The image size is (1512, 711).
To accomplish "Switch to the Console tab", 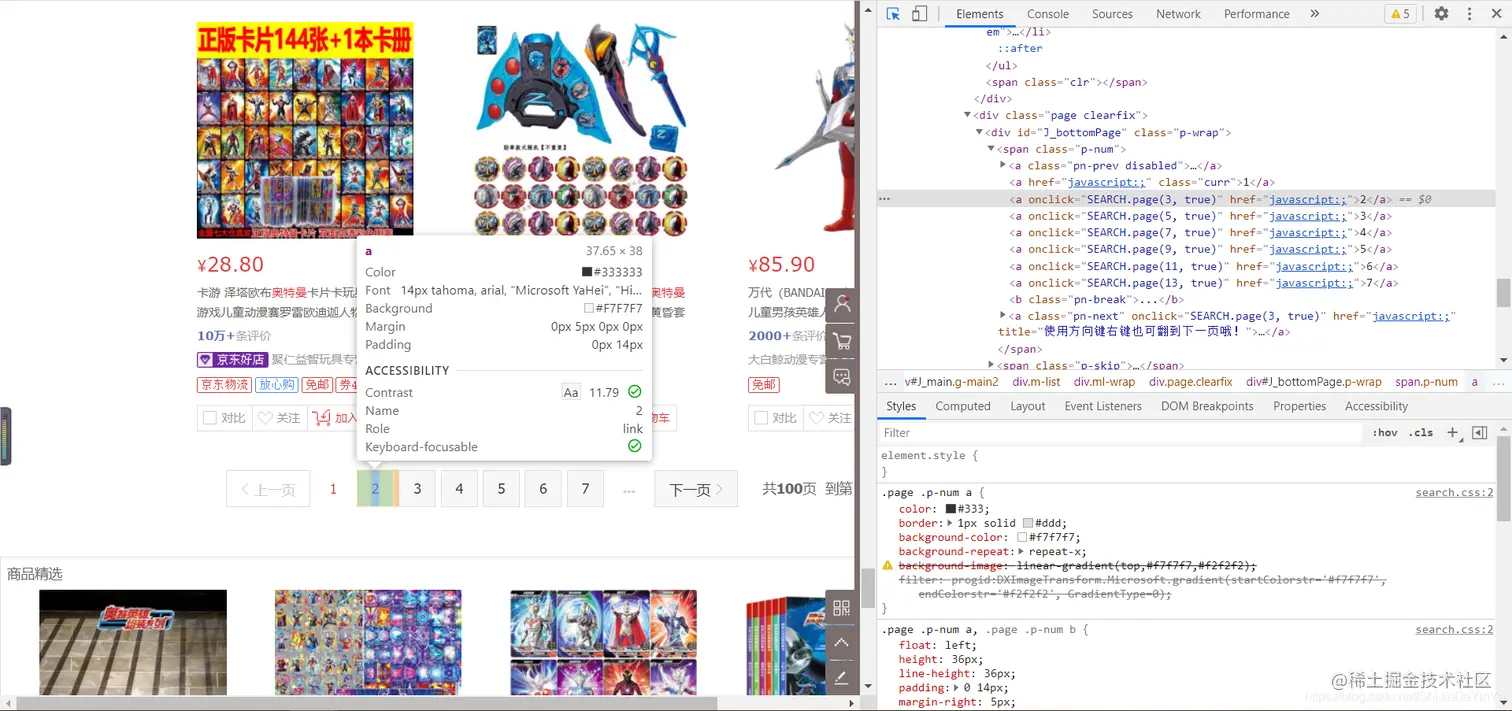I will point(1047,13).
